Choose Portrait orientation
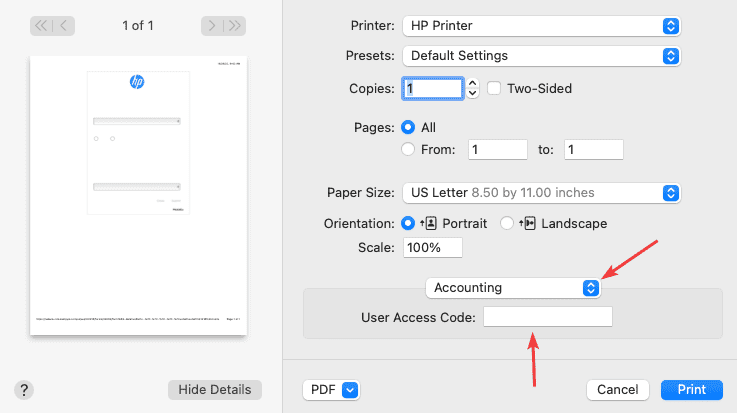Viewport: 737px width, 413px height. tap(408, 223)
